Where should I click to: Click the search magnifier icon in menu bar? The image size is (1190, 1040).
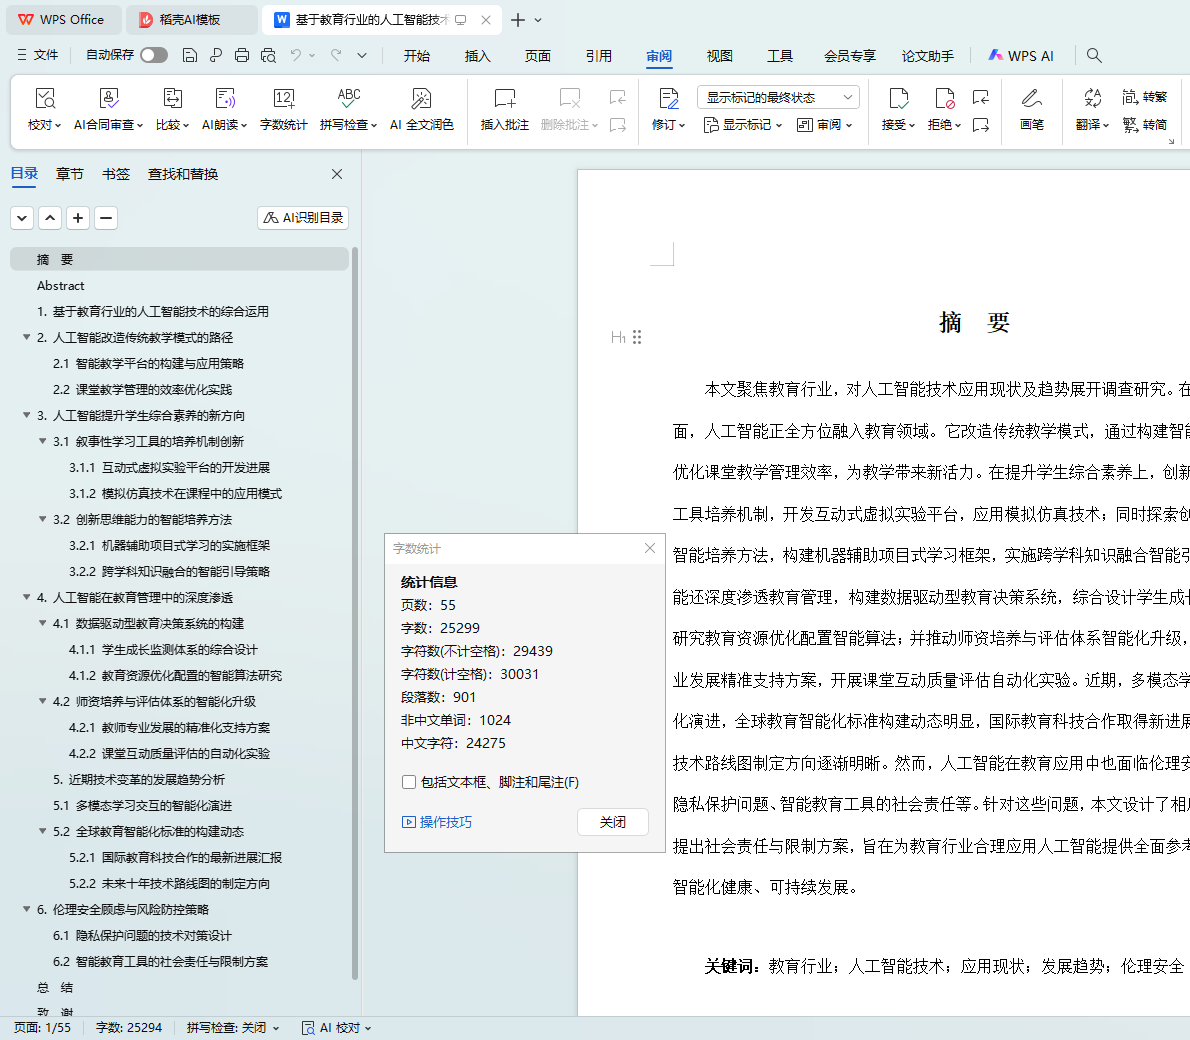tap(1094, 56)
